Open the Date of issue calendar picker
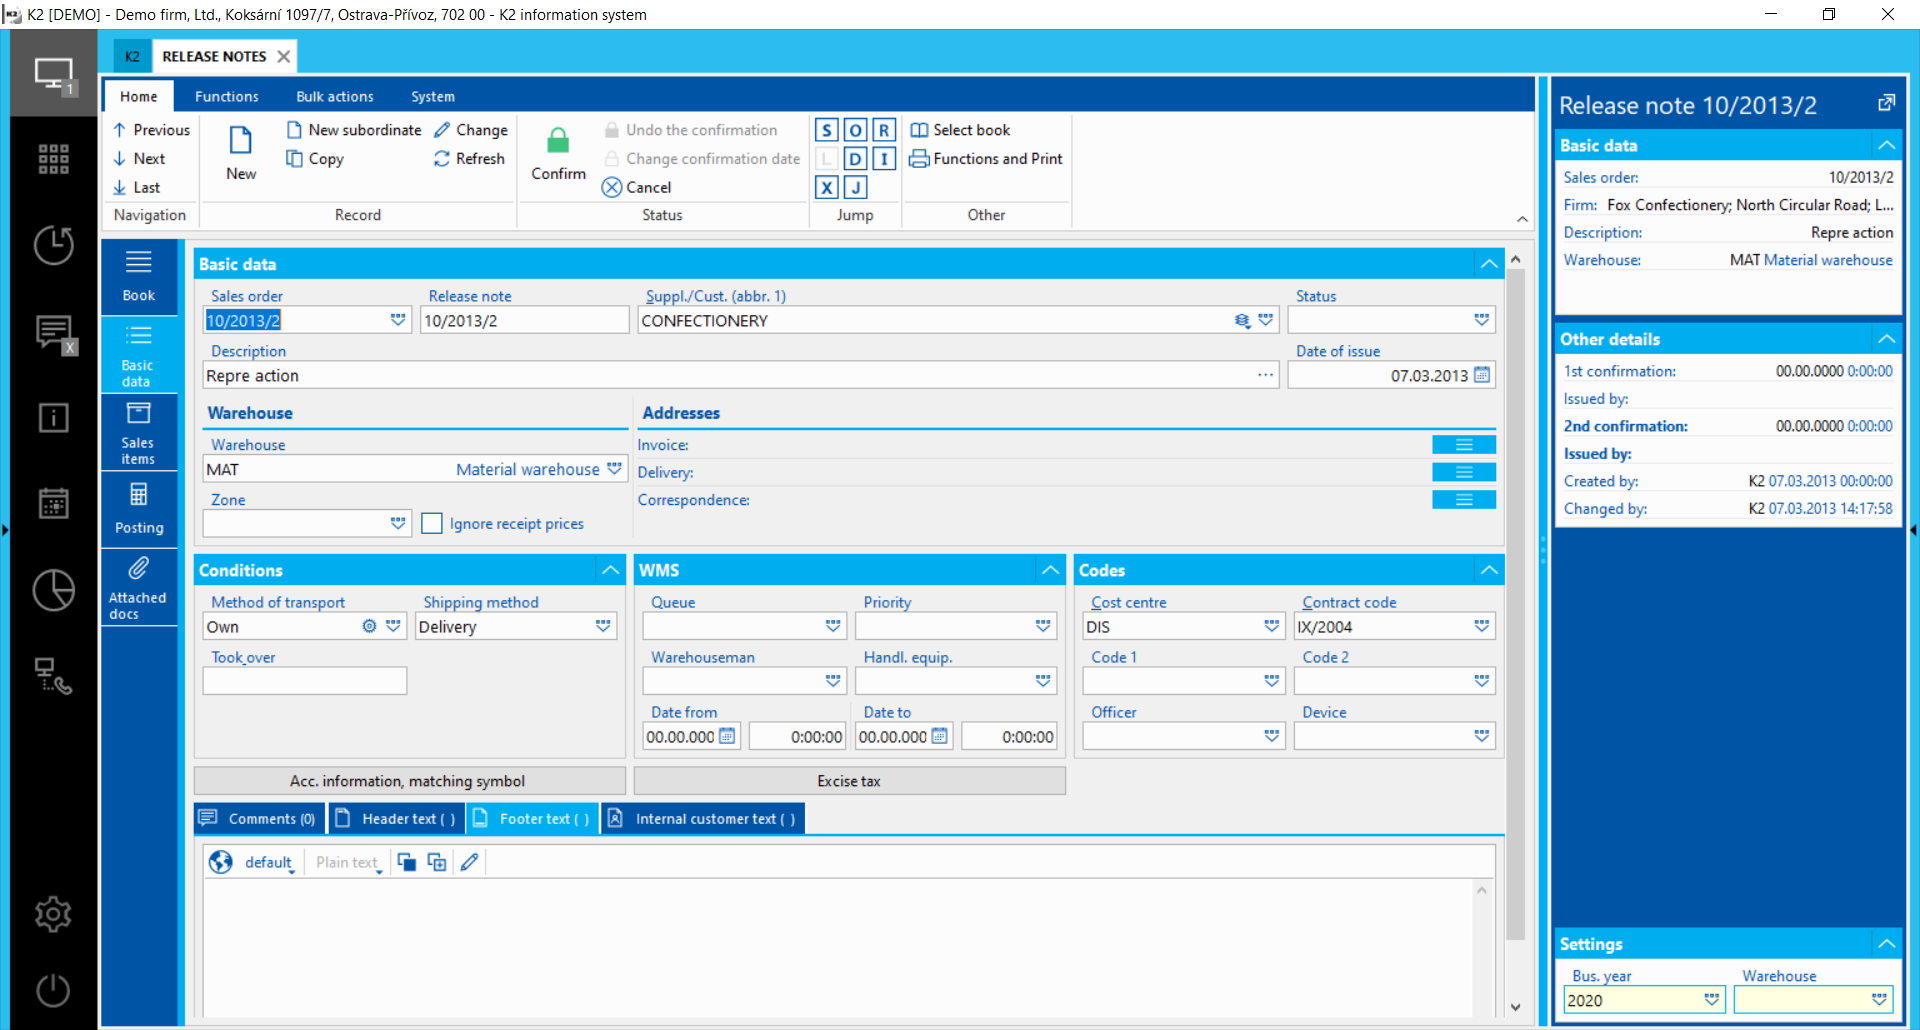This screenshot has width=1920, height=1030. pyautogui.click(x=1482, y=375)
